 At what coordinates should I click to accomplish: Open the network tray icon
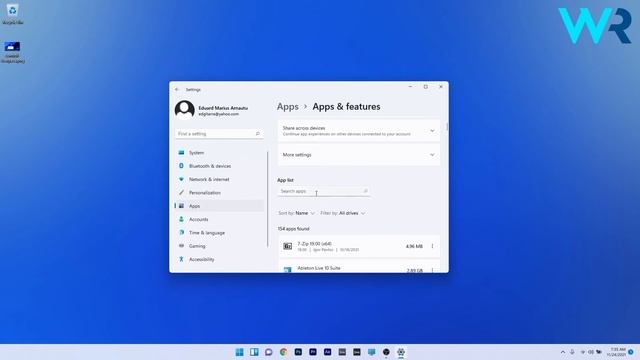(582, 352)
